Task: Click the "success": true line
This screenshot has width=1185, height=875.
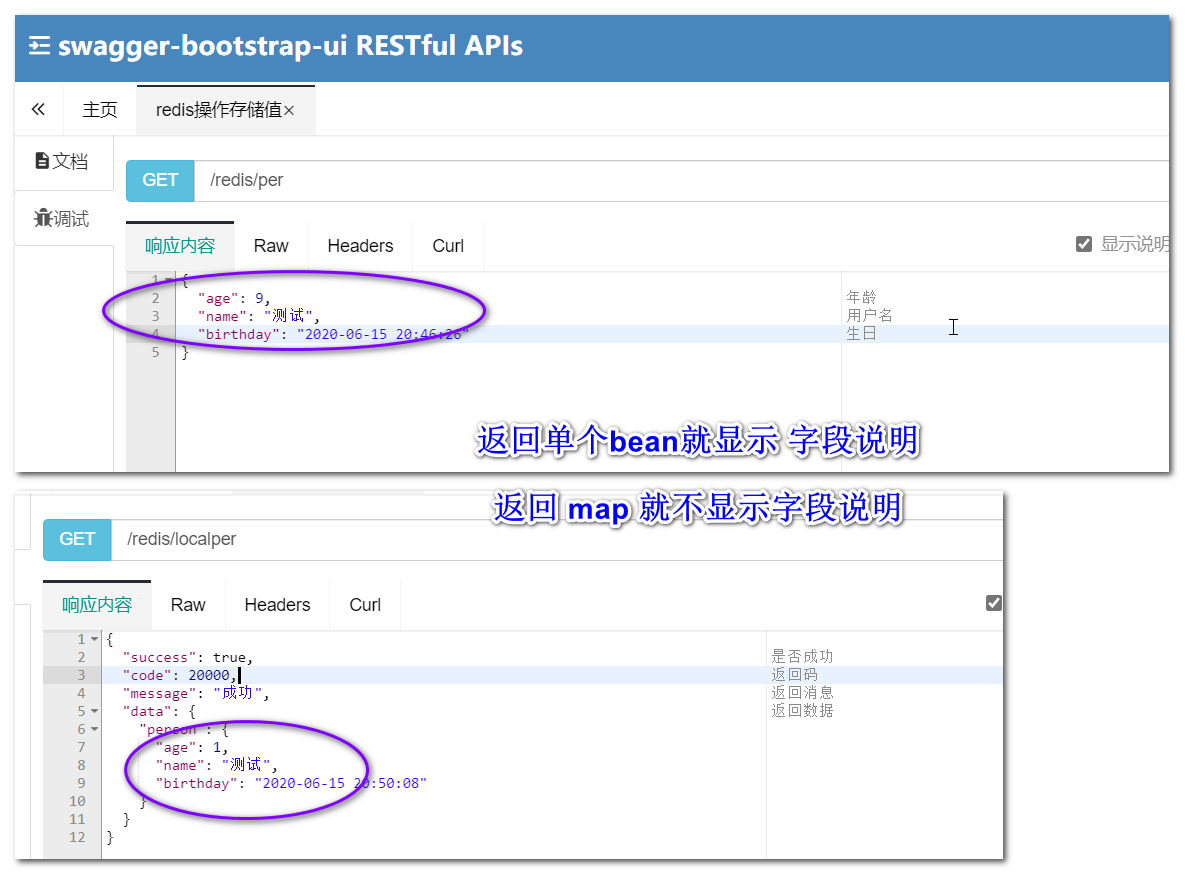Action: [188, 657]
